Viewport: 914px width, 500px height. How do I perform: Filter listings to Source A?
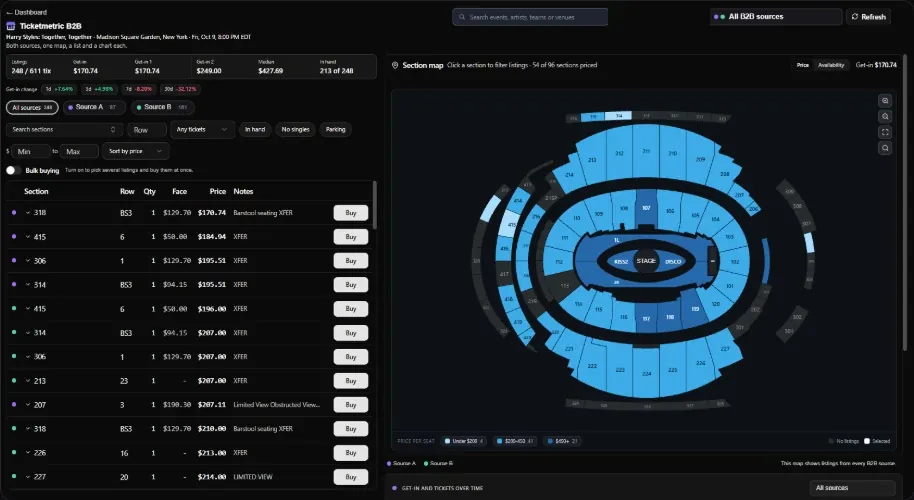(x=93, y=107)
